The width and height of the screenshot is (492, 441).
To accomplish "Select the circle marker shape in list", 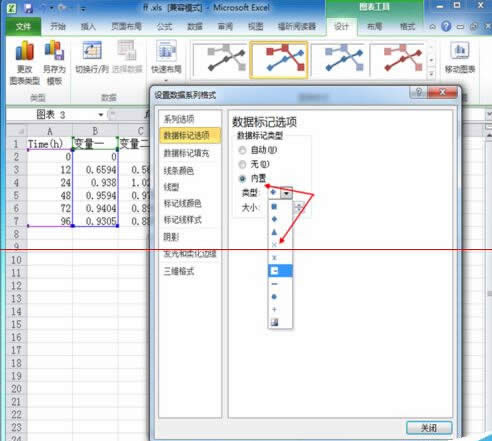I will [x=274, y=297].
